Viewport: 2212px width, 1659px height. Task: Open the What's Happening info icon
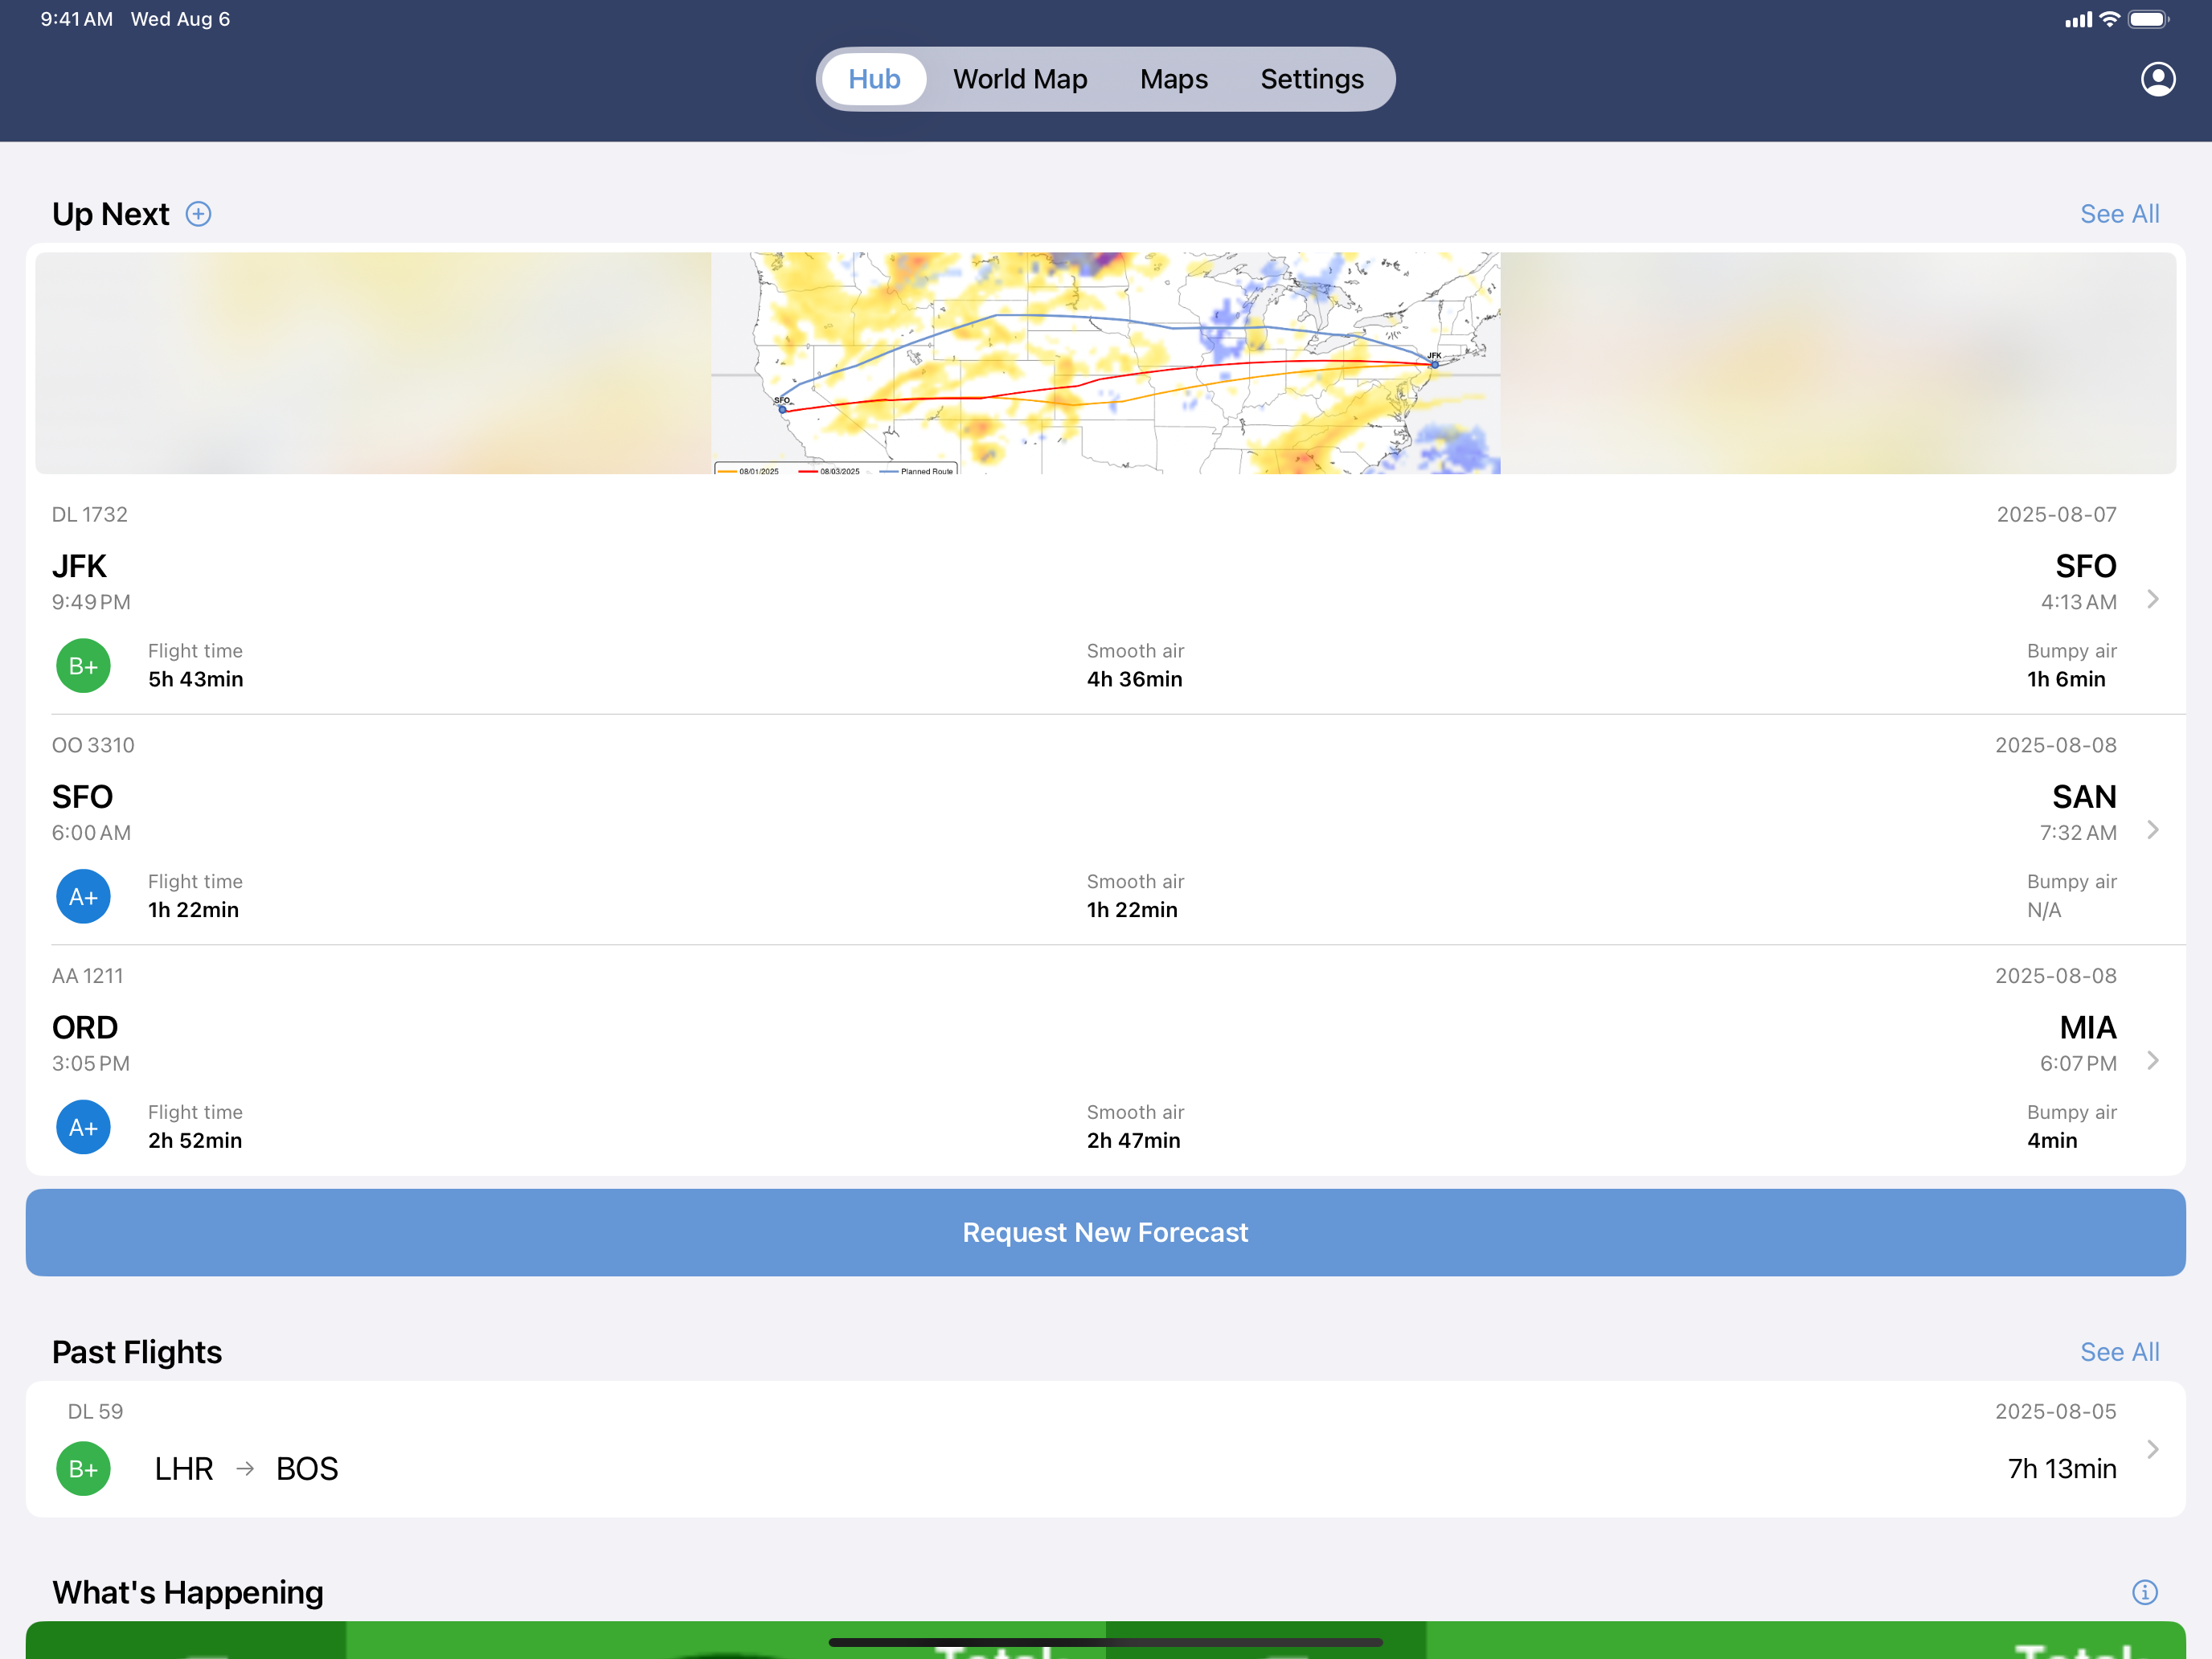[x=2144, y=1592]
